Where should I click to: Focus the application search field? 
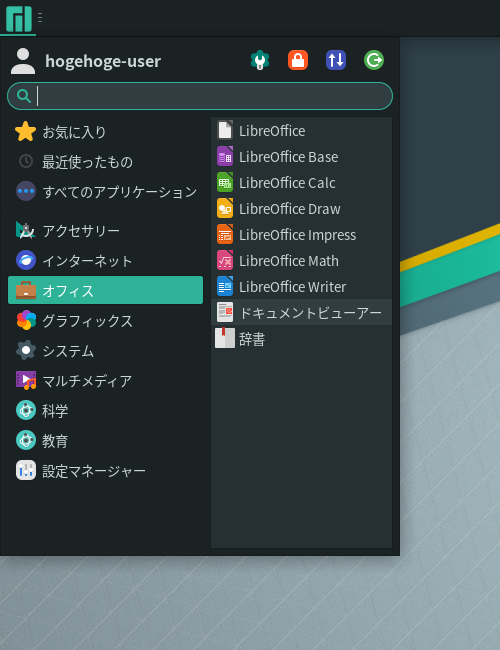[200, 96]
